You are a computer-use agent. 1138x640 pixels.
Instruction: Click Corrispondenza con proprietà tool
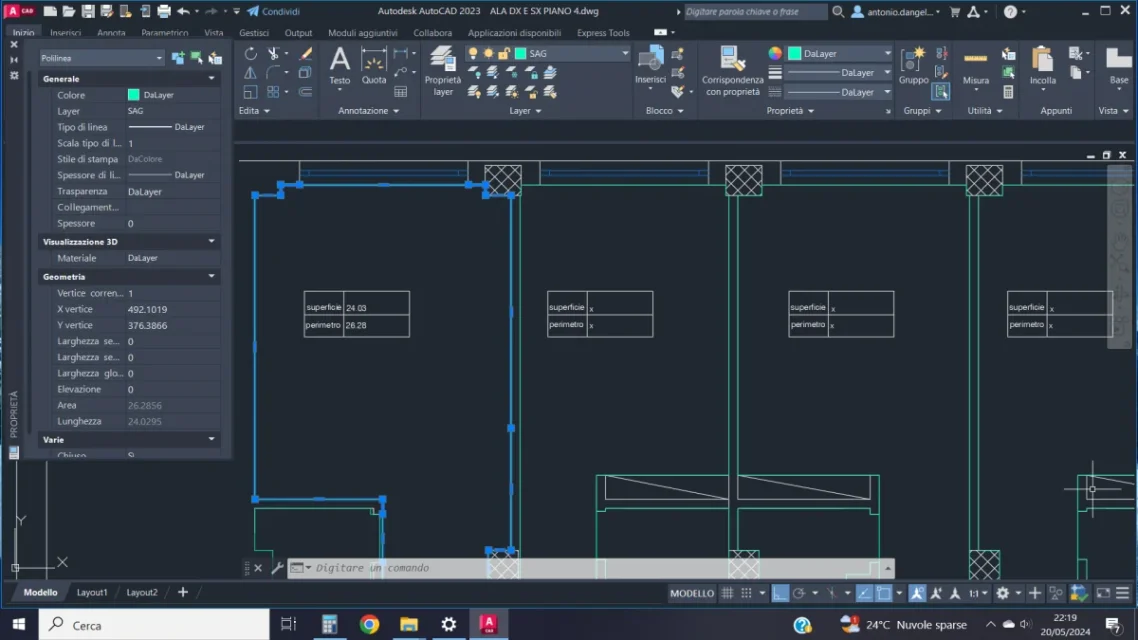point(732,70)
